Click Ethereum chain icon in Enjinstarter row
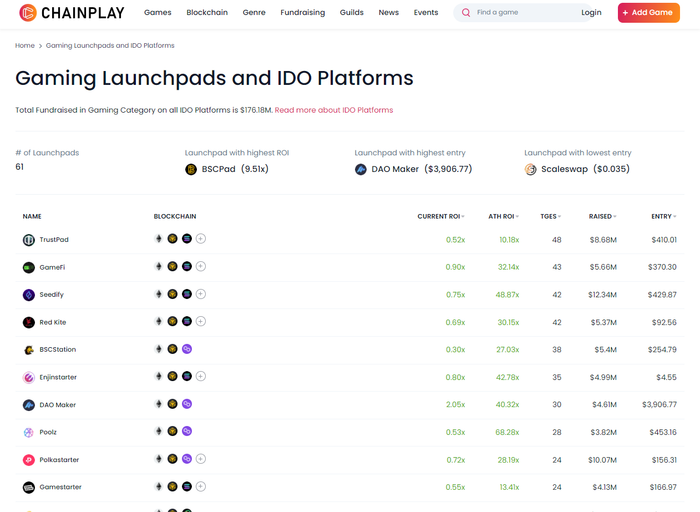 click(x=158, y=376)
